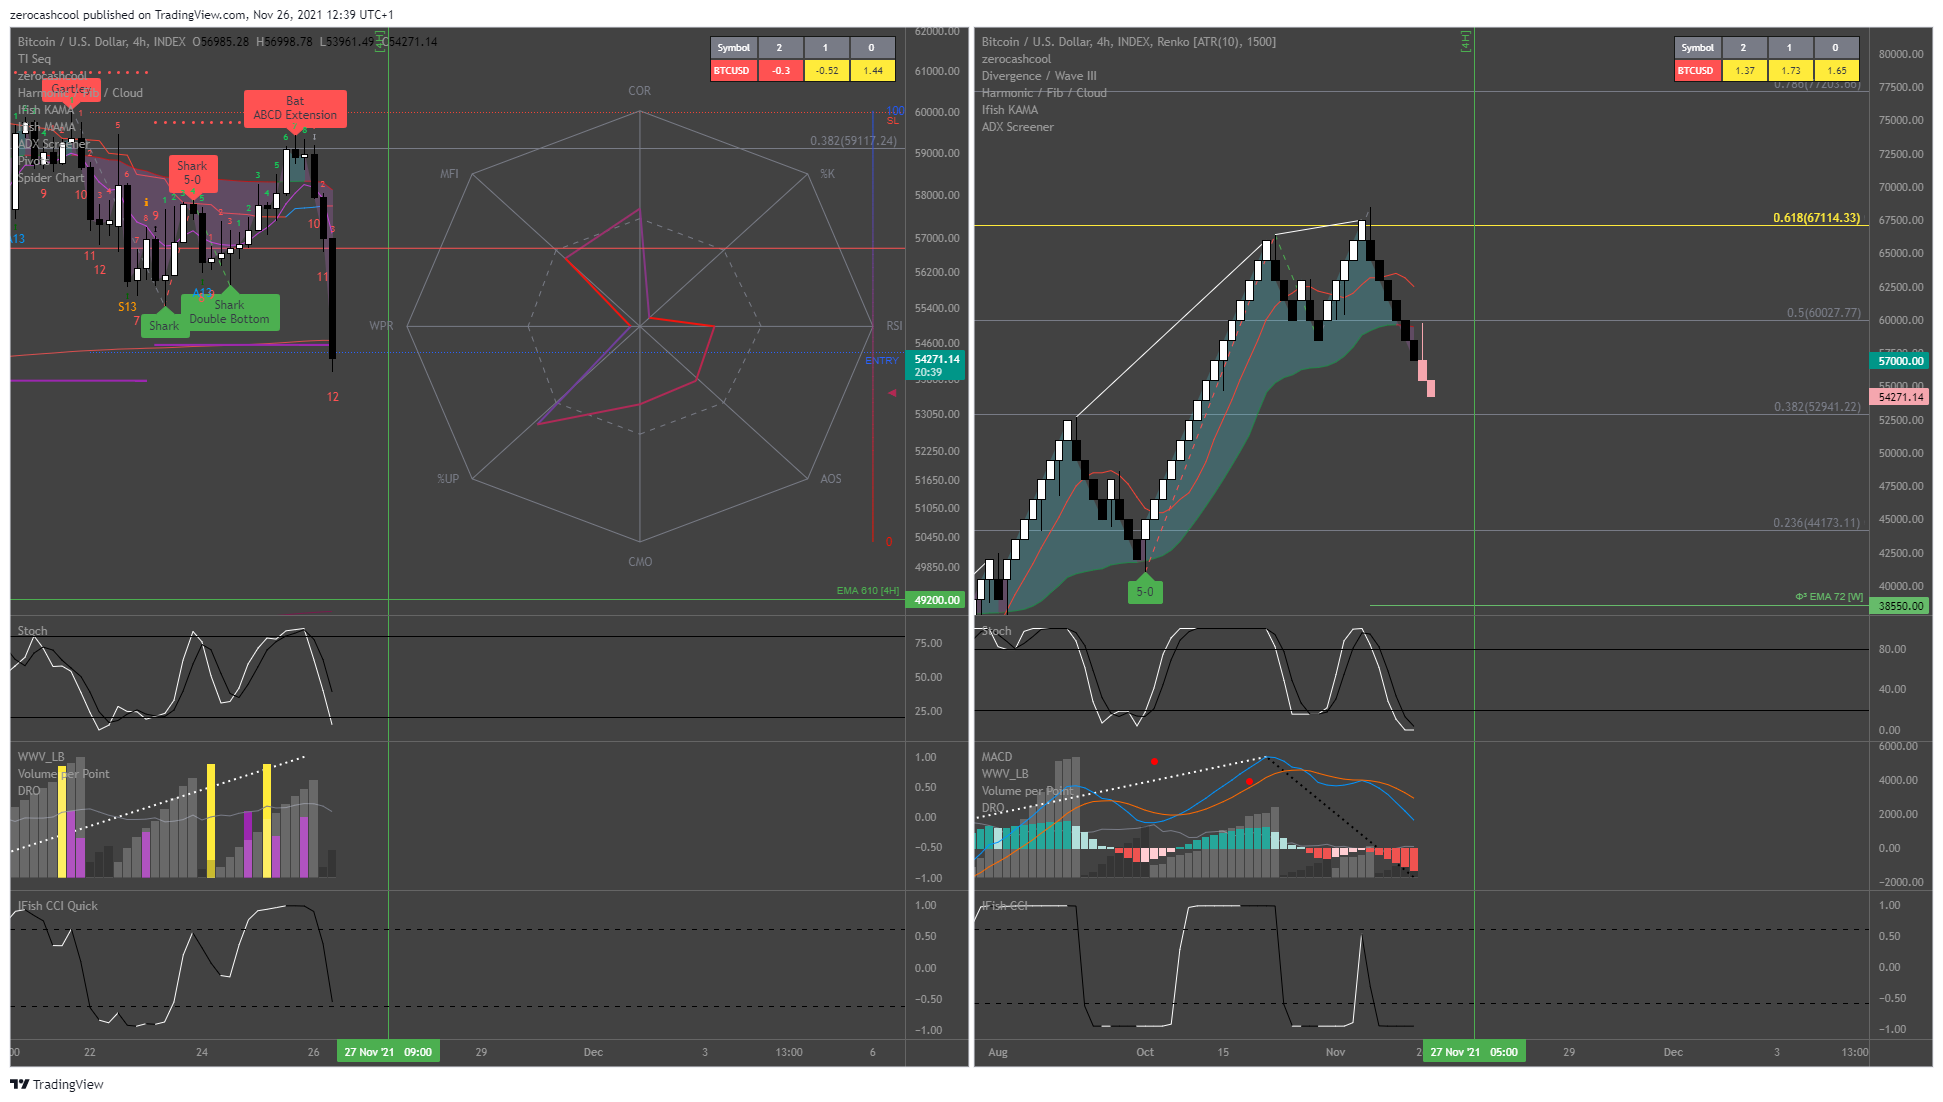Viewport: 1943px width, 1102px height.
Task: Click the TradingView logo at bottom left
Action: pos(57,1084)
